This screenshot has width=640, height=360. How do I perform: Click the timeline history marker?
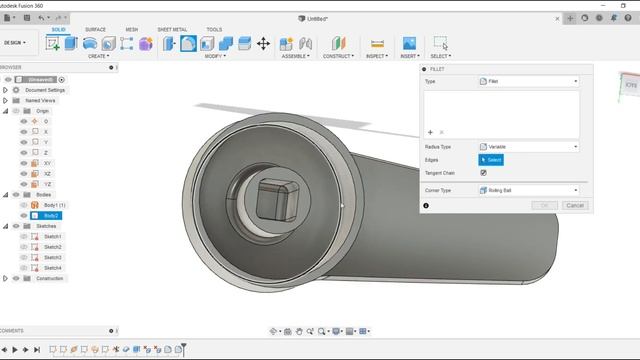pos(184,349)
